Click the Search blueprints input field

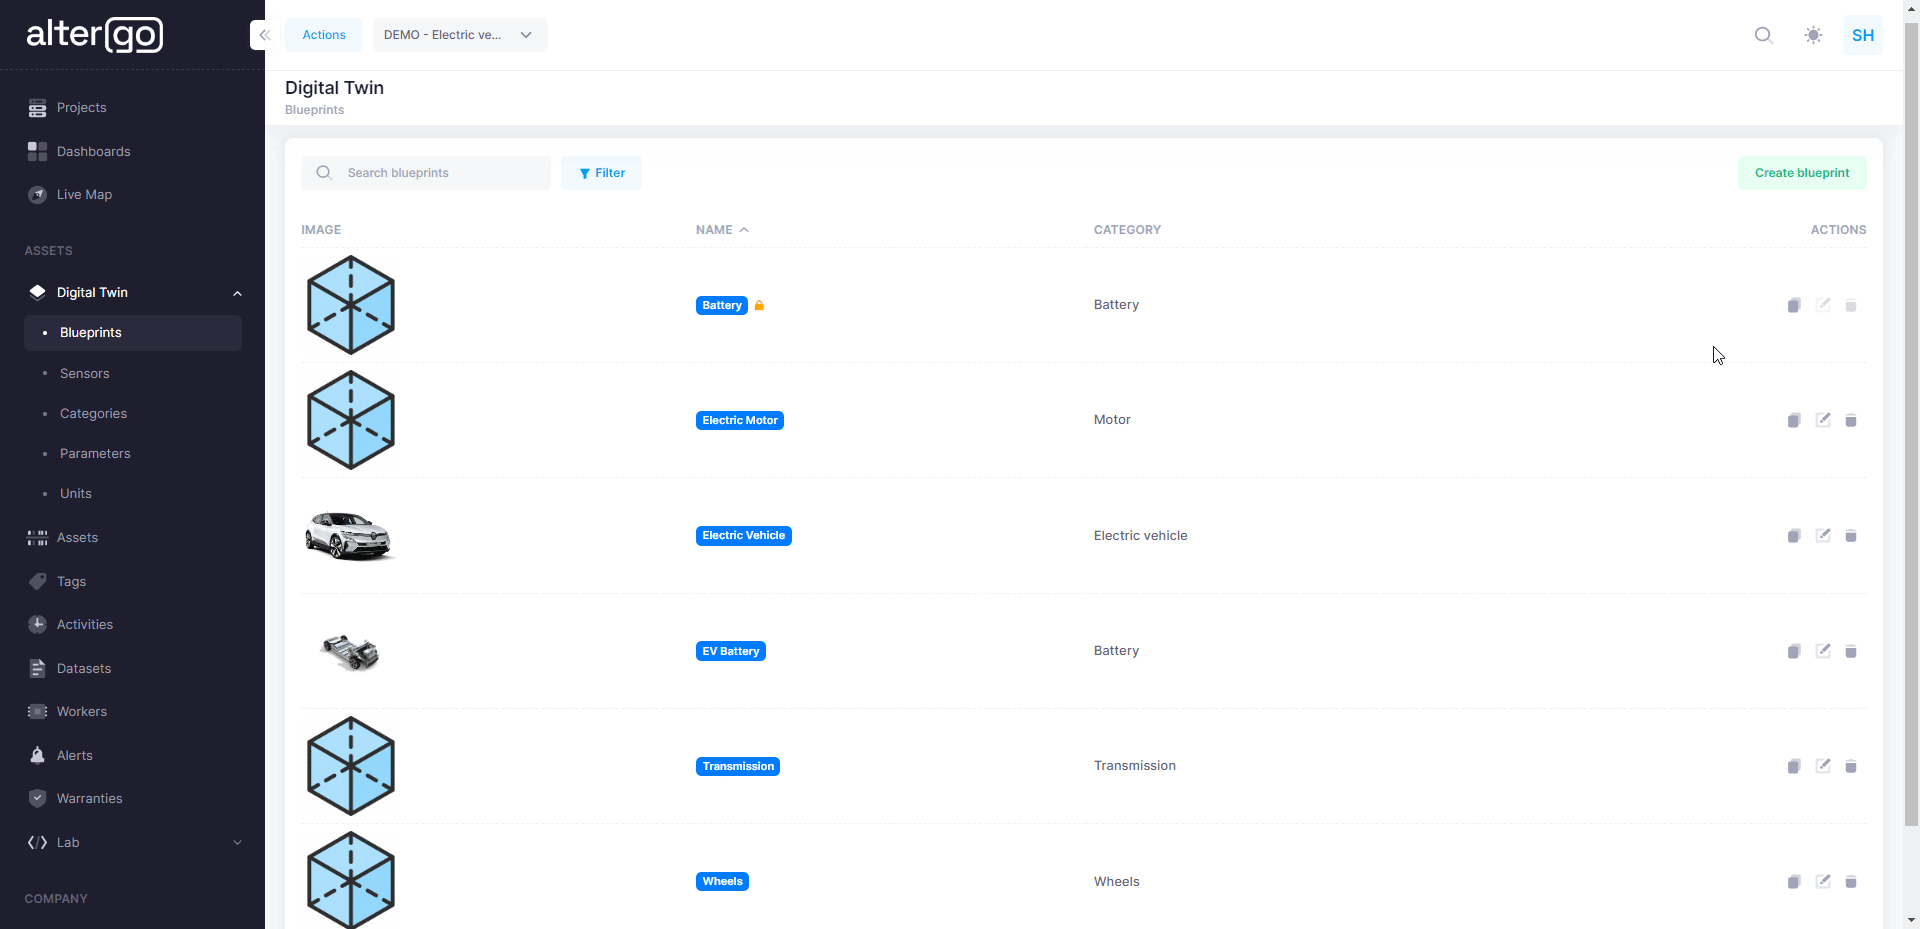[440, 173]
